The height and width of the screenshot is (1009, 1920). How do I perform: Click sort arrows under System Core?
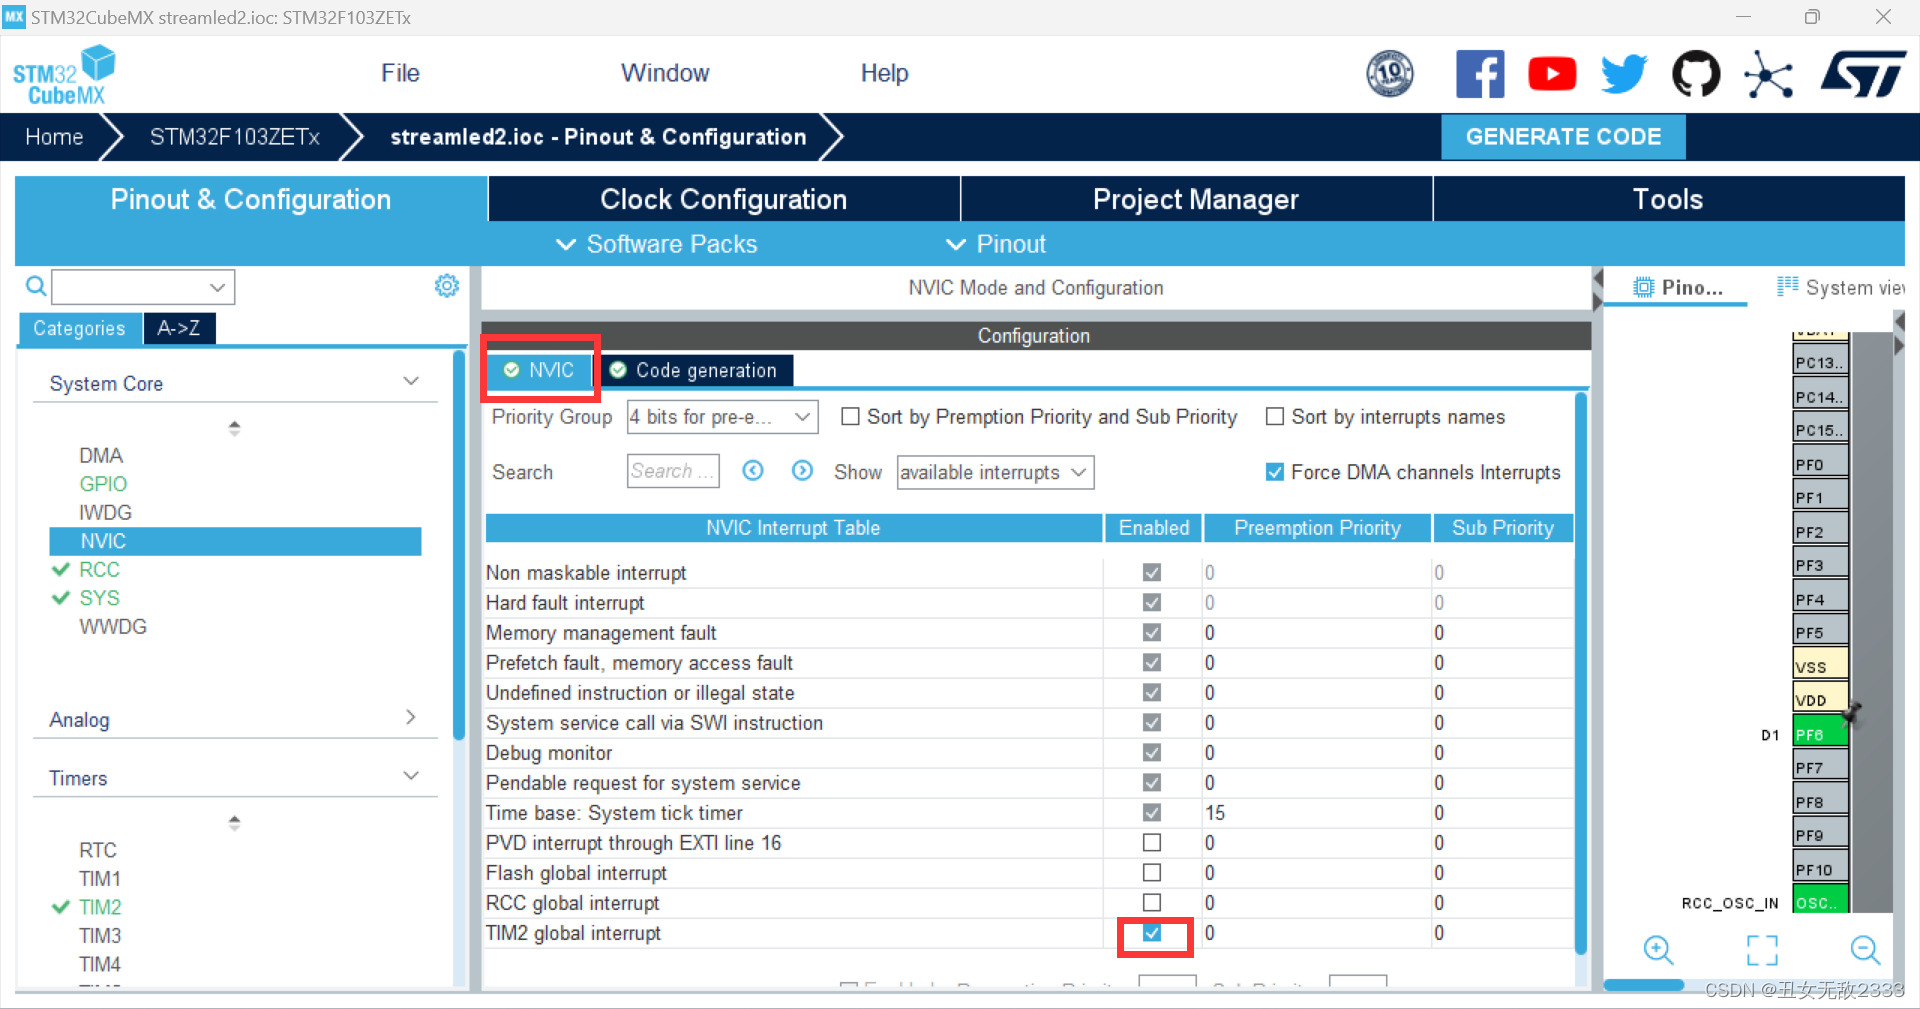click(x=234, y=428)
